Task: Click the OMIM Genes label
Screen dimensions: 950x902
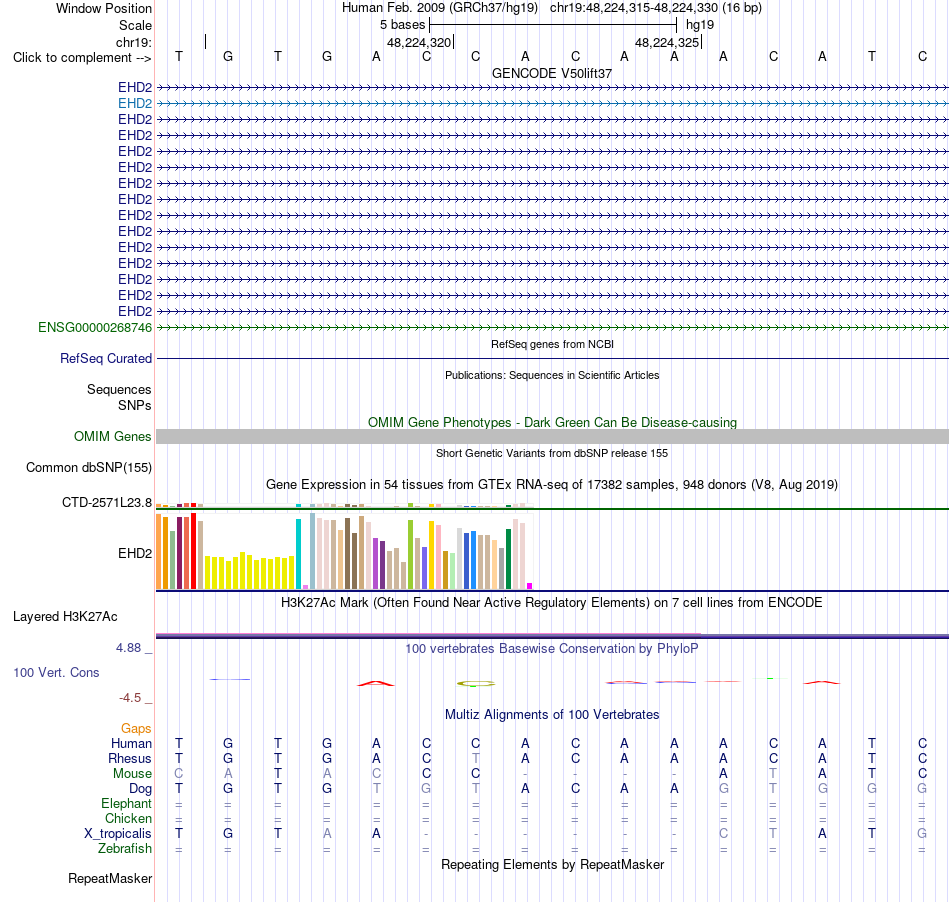Action: pyautogui.click(x=112, y=437)
